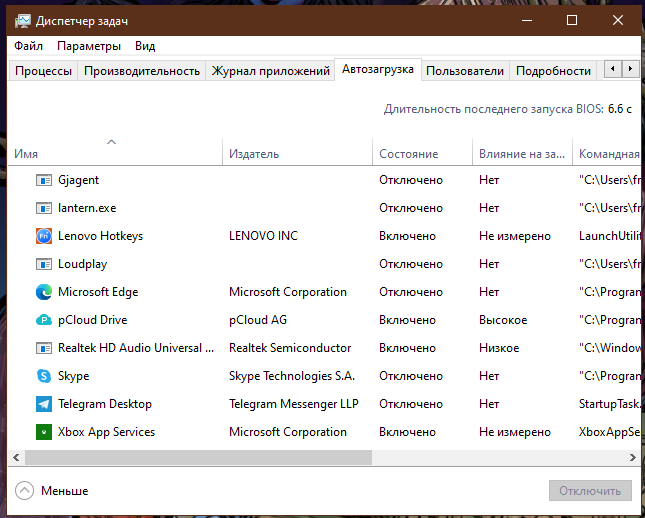The height and width of the screenshot is (518, 645).
Task: Click the lantern.exe row icon
Action: point(44,208)
